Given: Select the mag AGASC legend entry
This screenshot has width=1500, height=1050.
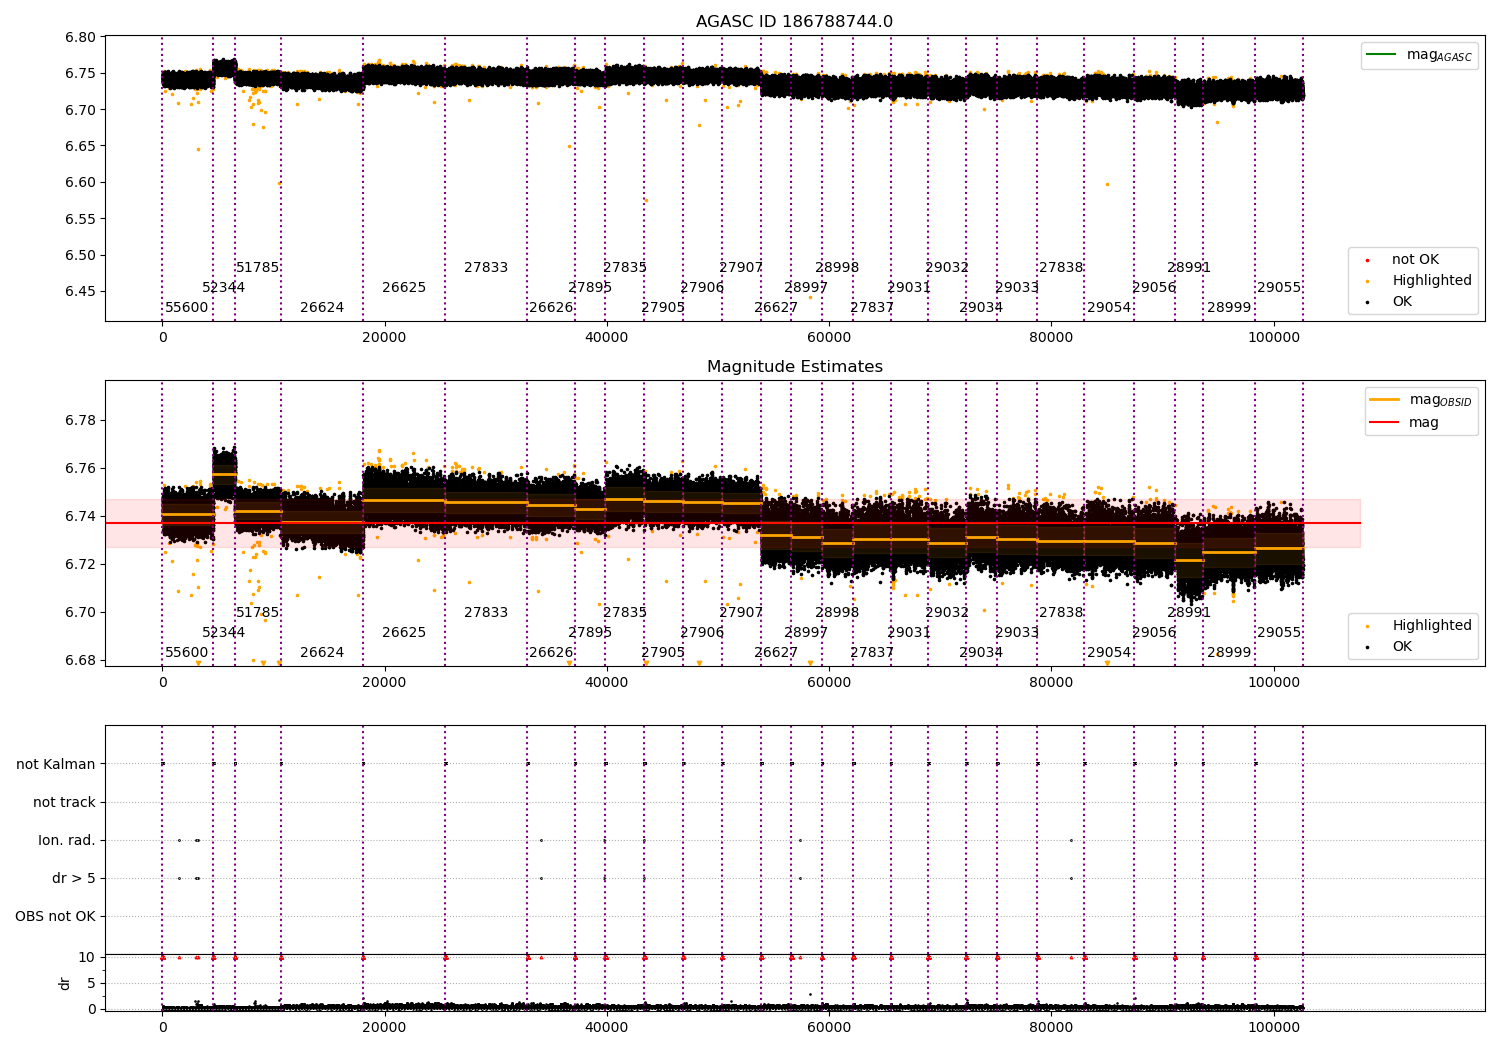Looking at the screenshot, I should pos(1419,55).
